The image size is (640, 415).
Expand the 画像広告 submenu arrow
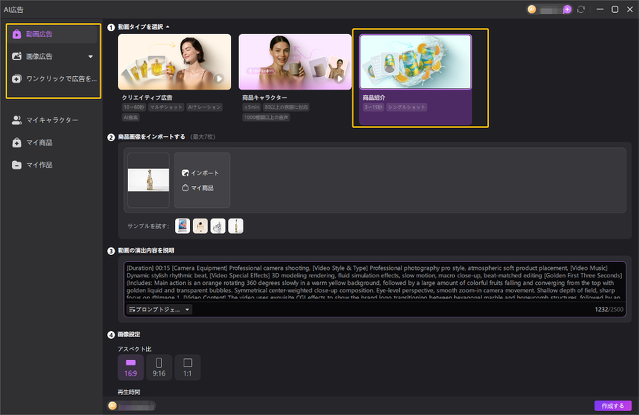[x=91, y=57]
